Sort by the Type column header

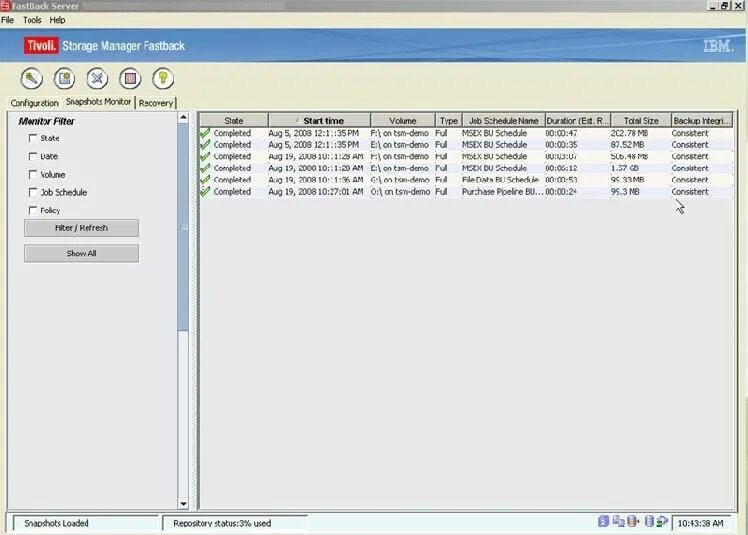point(448,121)
